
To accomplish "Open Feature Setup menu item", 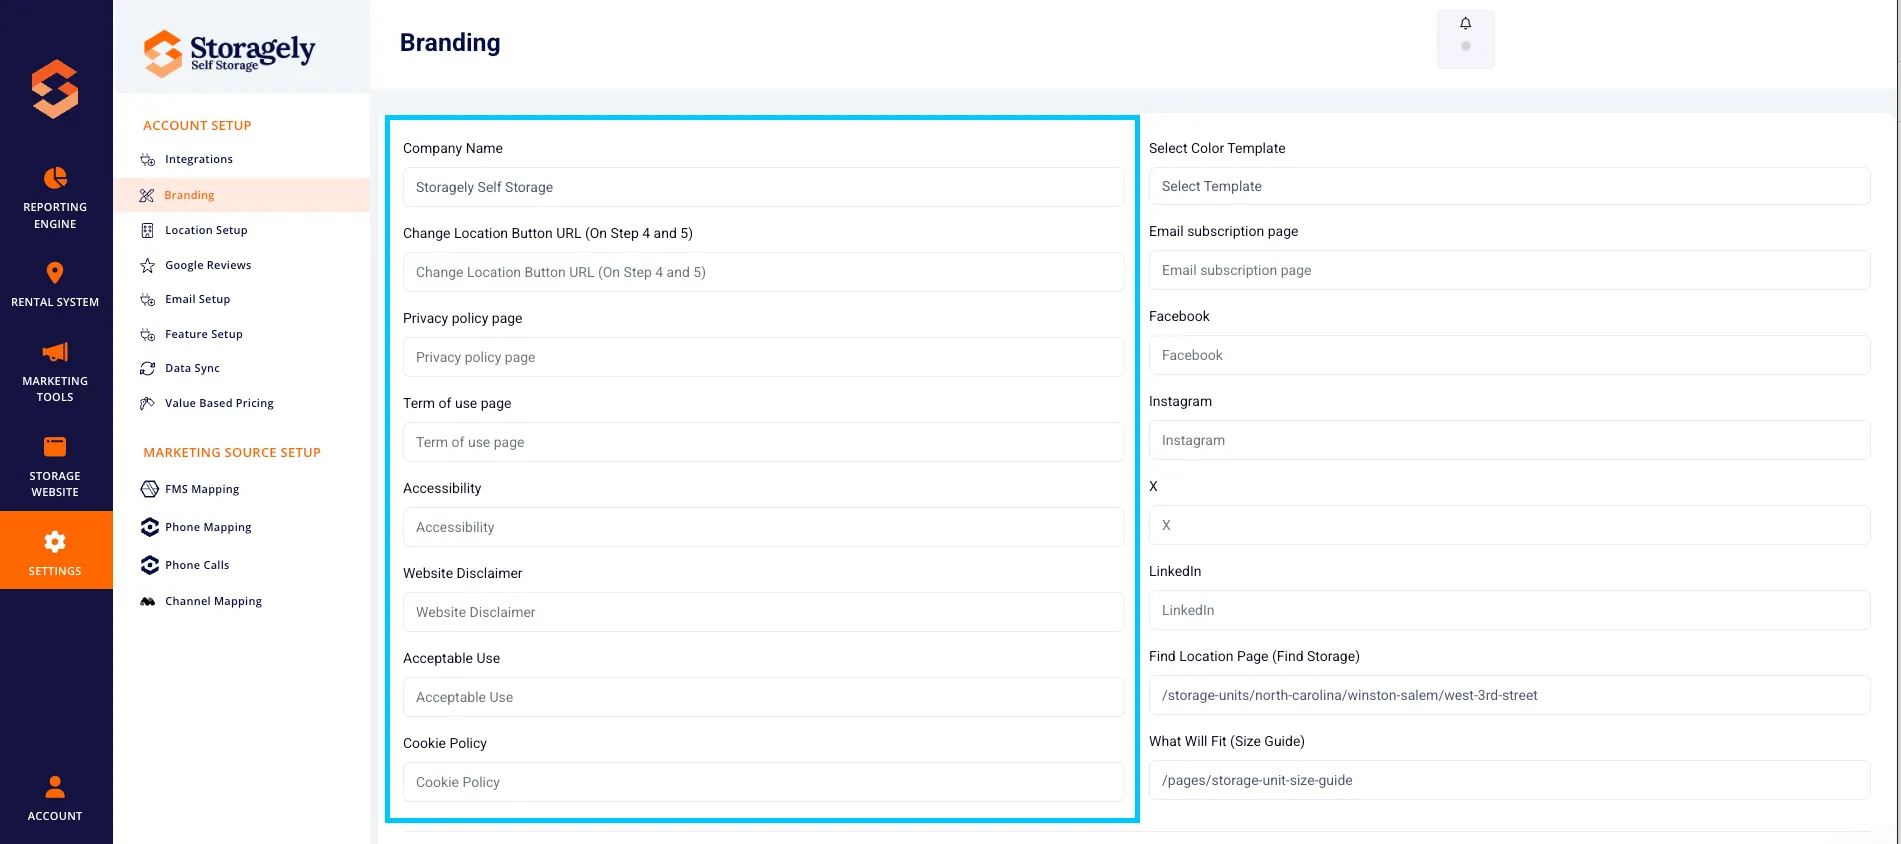I will [204, 334].
